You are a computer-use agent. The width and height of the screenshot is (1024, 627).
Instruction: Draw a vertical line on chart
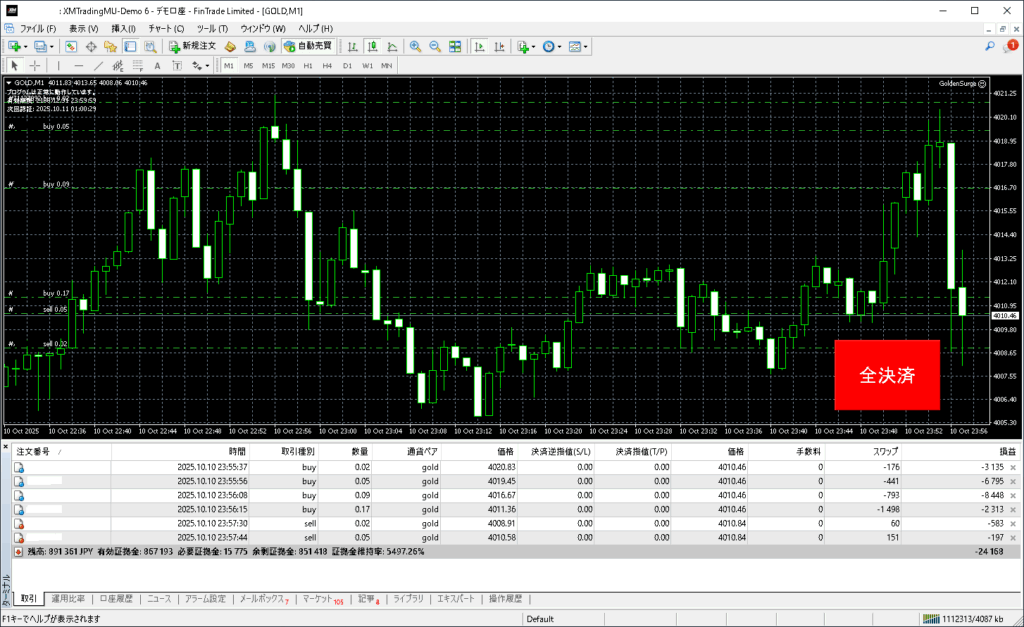point(58,65)
